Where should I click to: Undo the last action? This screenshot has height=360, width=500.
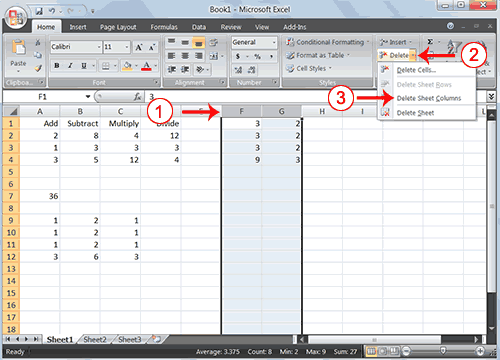(x=52, y=11)
